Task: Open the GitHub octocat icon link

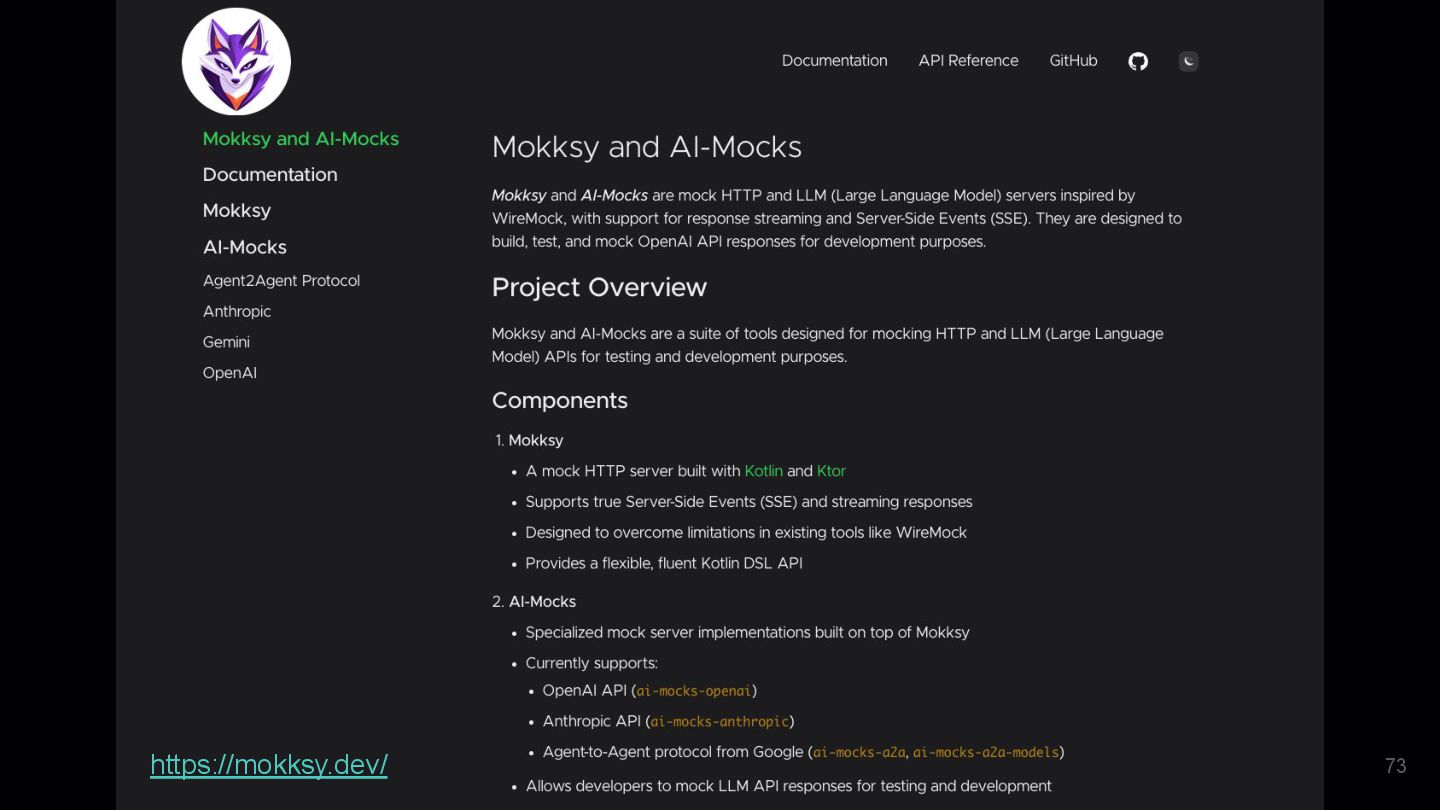Action: click(1138, 61)
